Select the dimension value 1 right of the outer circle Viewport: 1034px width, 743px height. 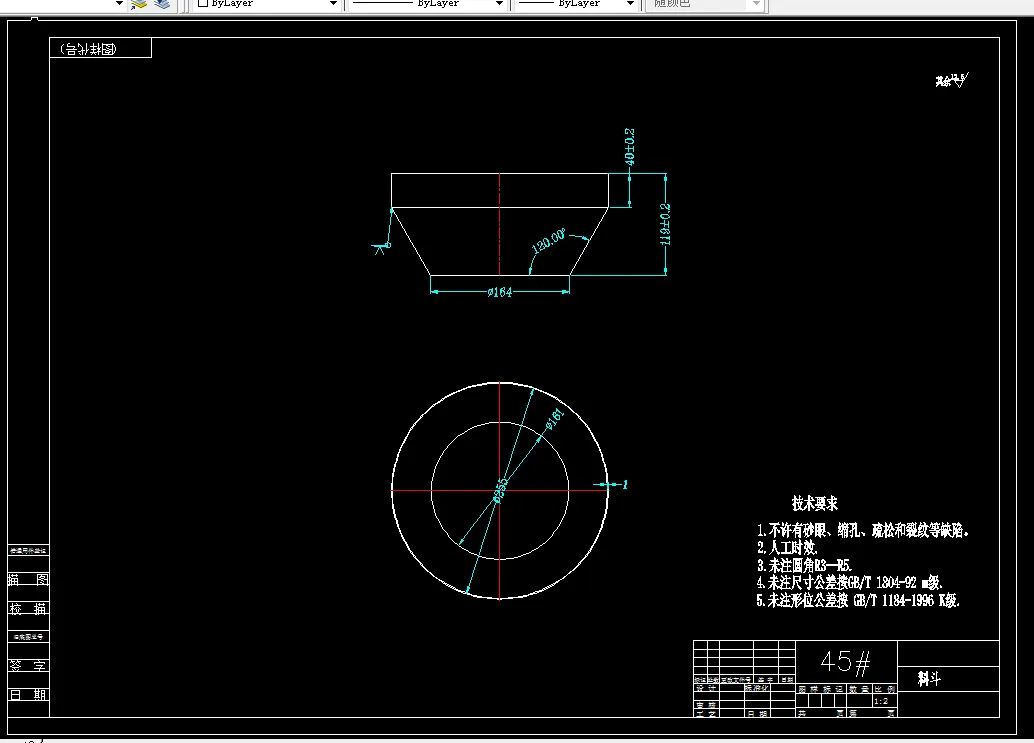(625, 485)
